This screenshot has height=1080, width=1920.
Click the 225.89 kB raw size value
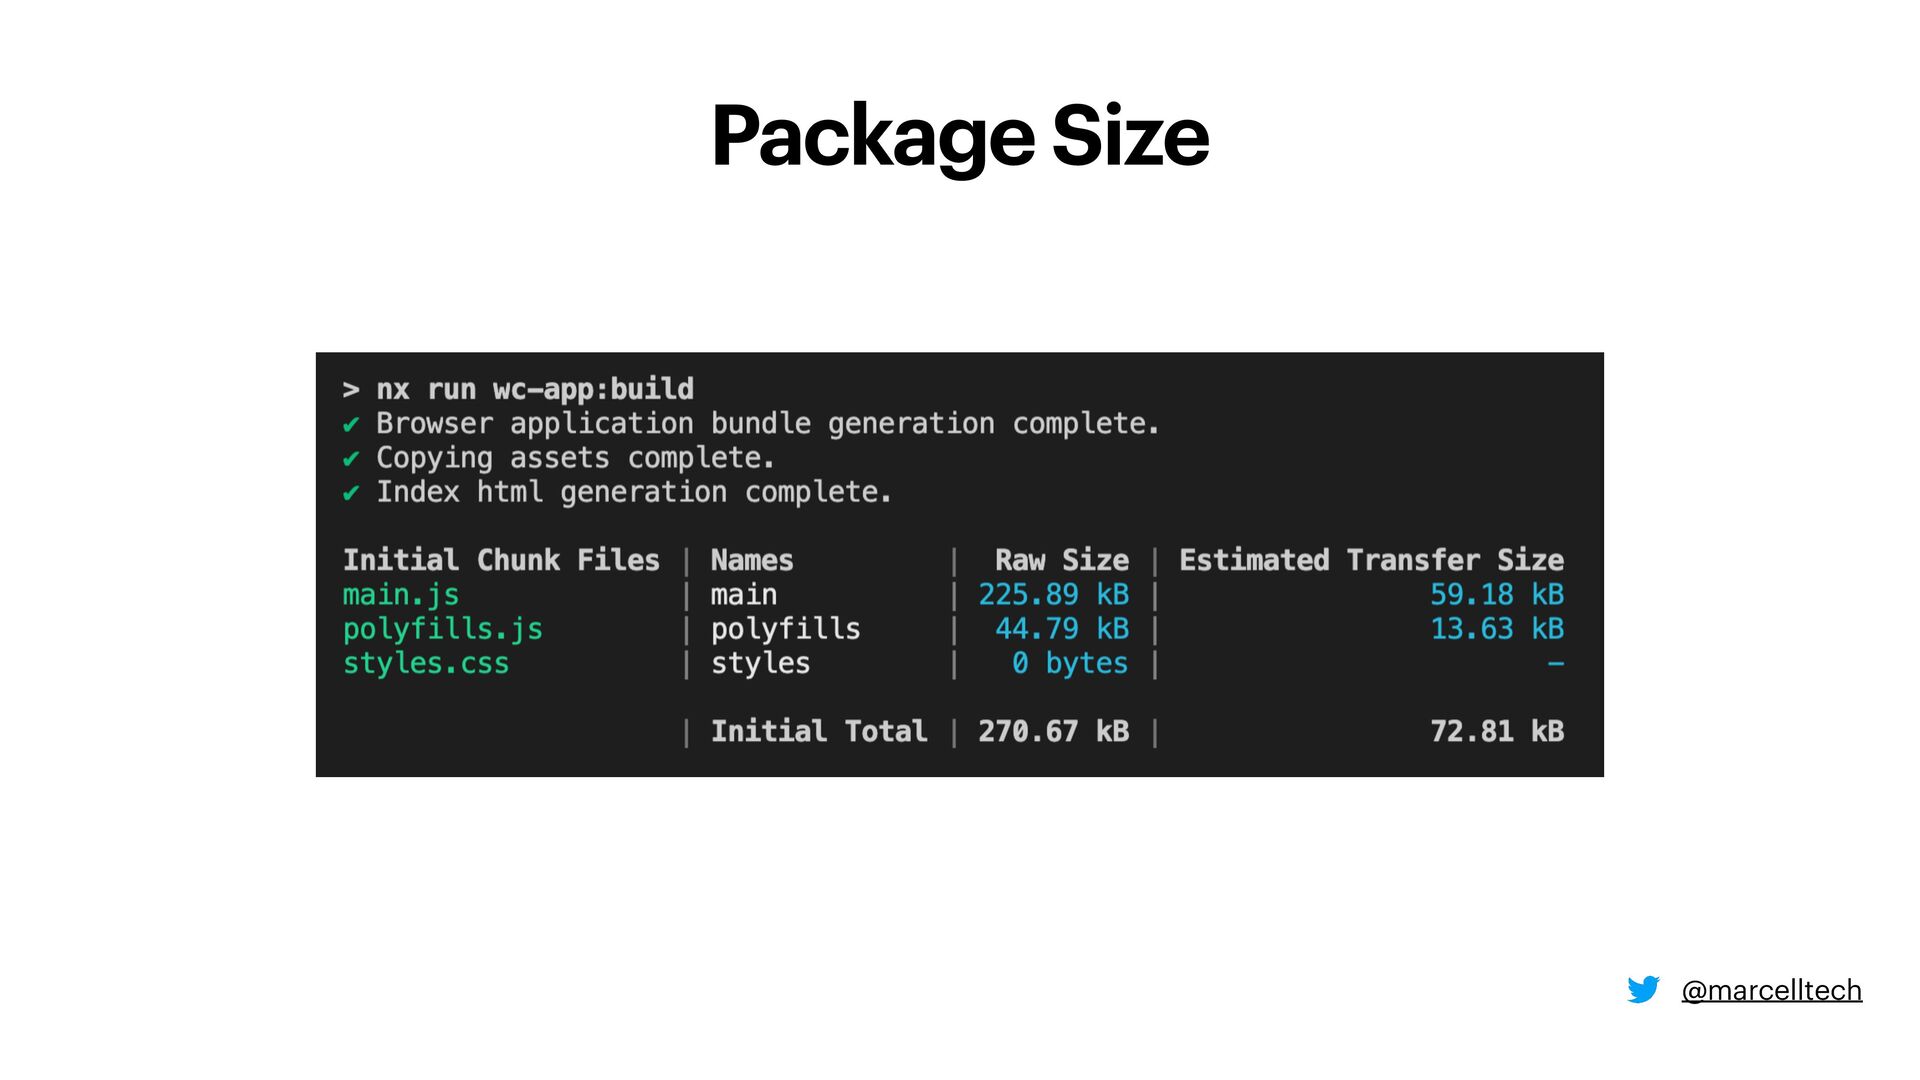click(1054, 595)
